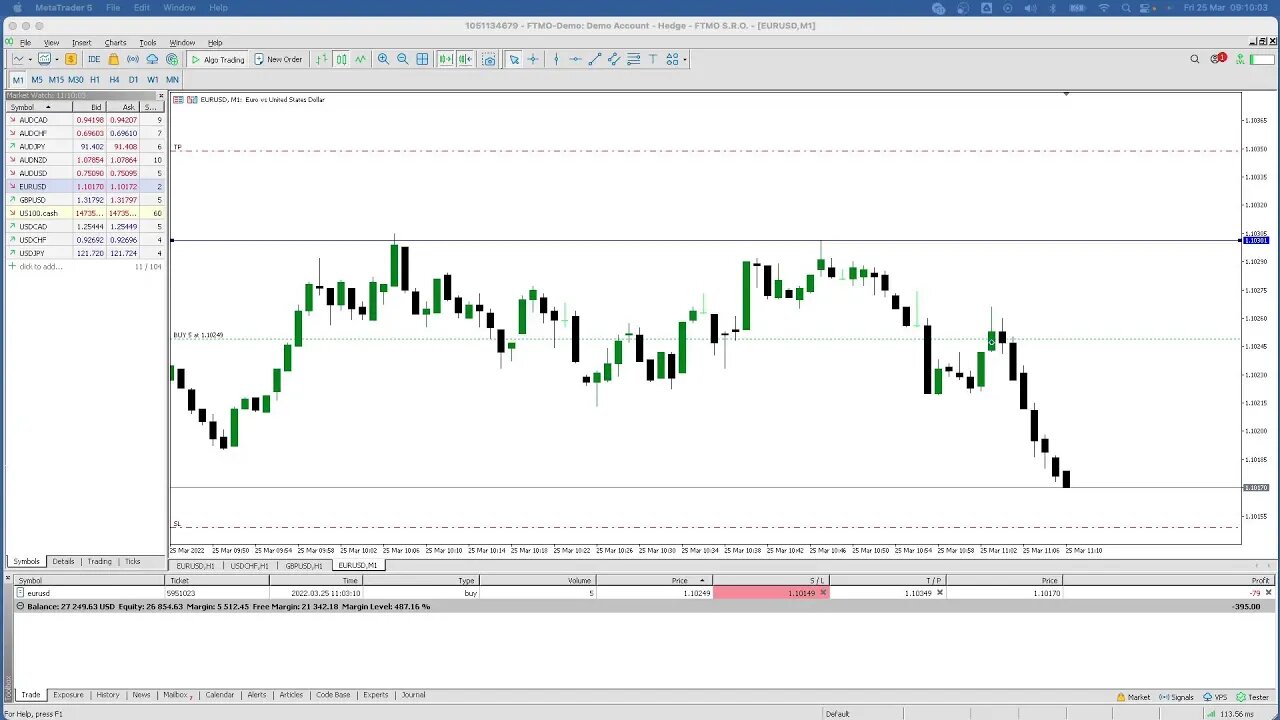Switch to USDCHF,H1 chart tab
1280x720 pixels.
click(250, 566)
